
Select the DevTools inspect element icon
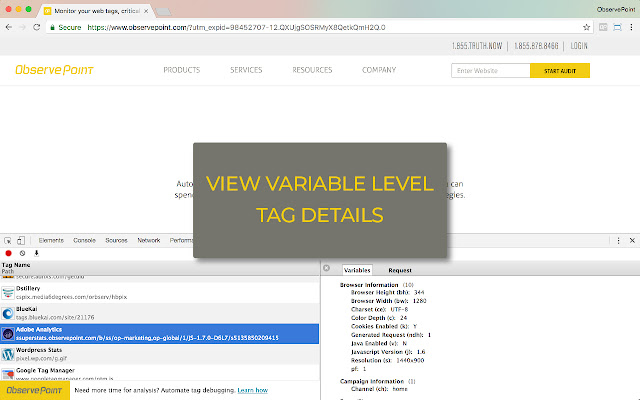[x=8, y=240]
